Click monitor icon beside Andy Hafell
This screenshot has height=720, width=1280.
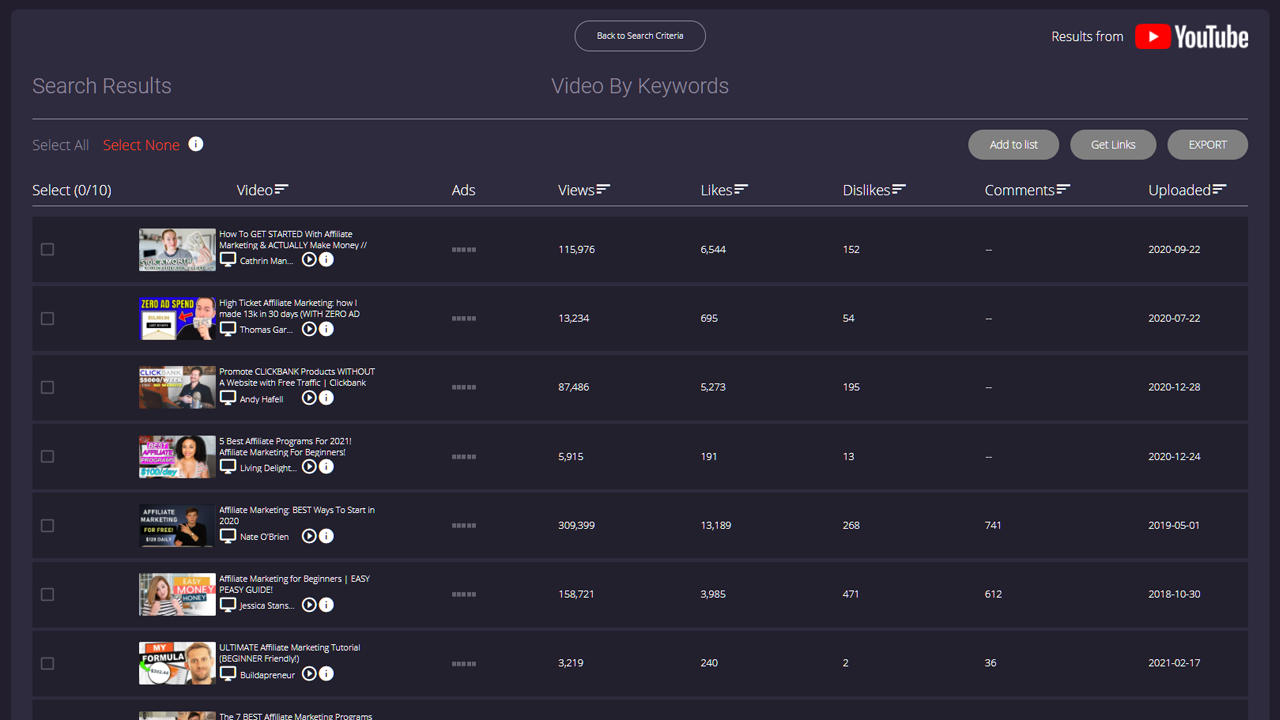point(228,398)
